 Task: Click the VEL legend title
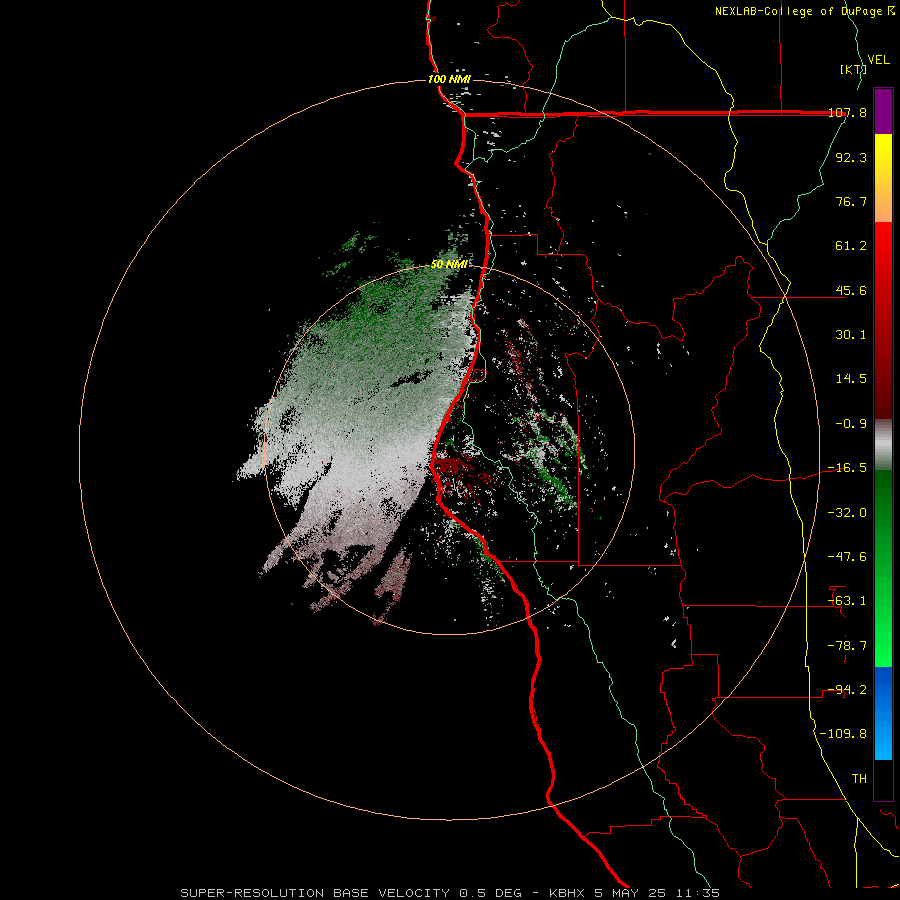[879, 60]
